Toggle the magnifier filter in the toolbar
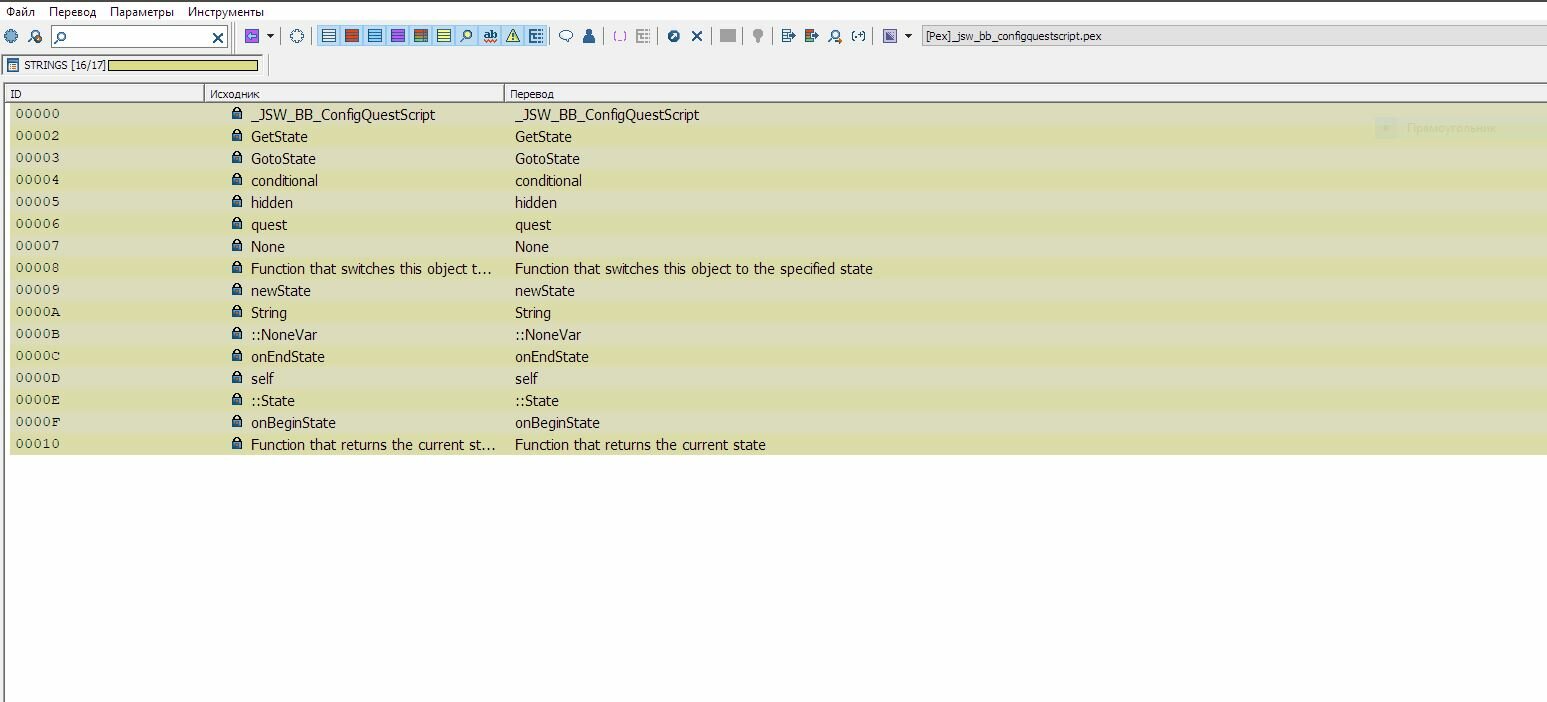1547x702 pixels. click(x=467, y=36)
